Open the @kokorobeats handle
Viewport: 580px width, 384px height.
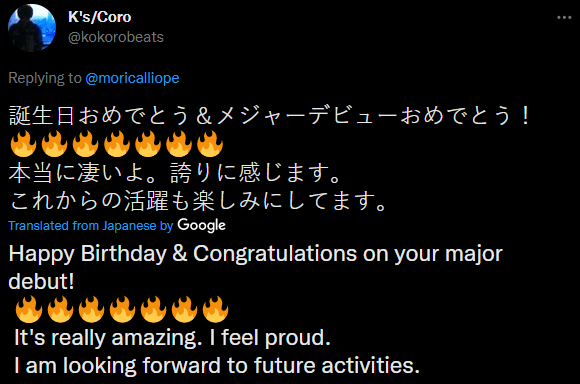(116, 37)
